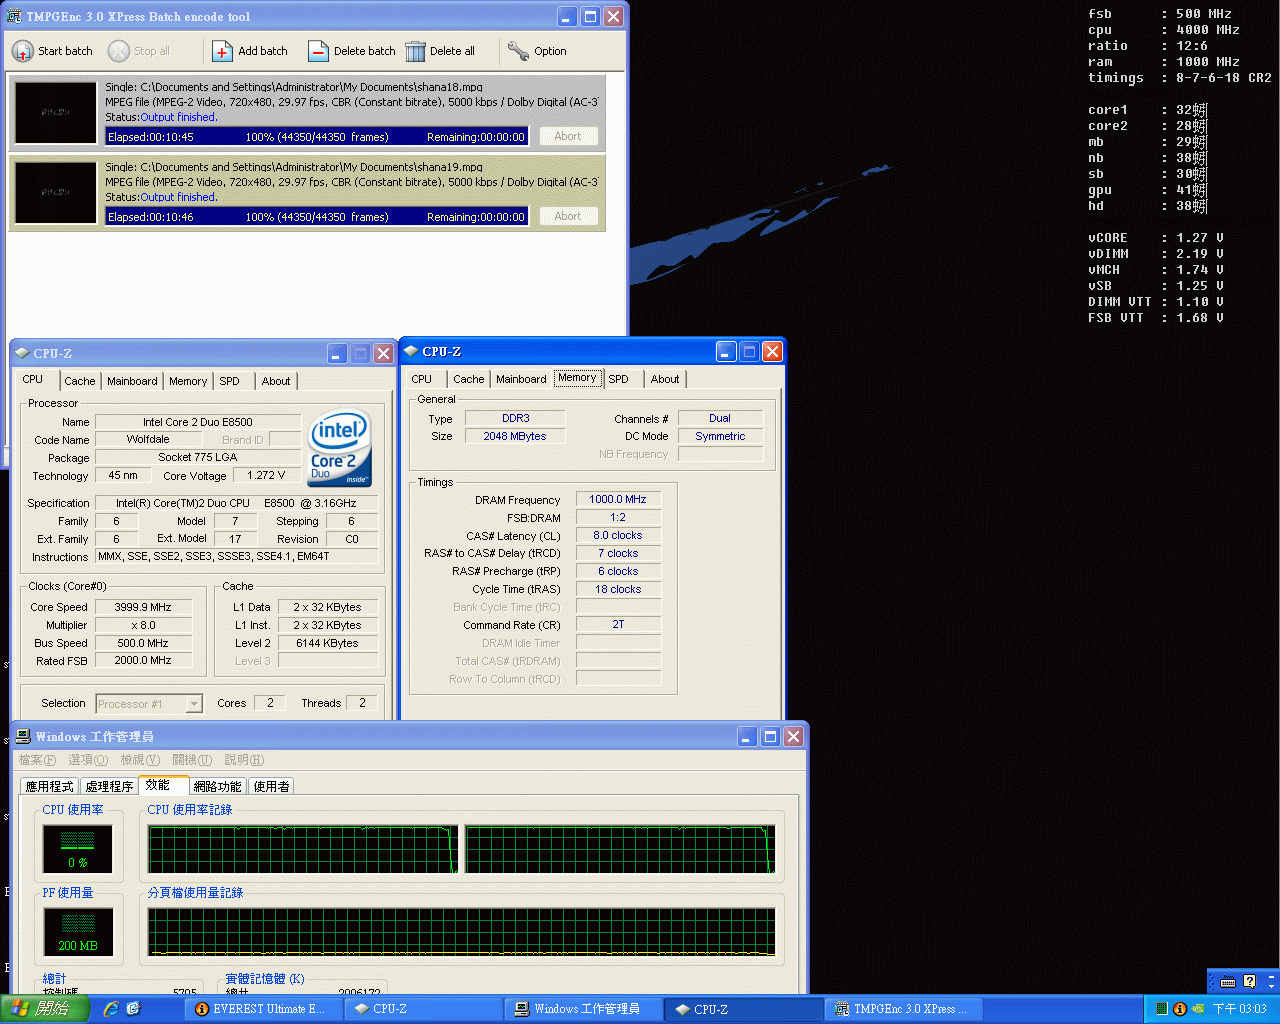Image resolution: width=1280 pixels, height=1024 pixels.
Task: Switch to 應用程式 tab in Task Manager
Action: coord(50,787)
